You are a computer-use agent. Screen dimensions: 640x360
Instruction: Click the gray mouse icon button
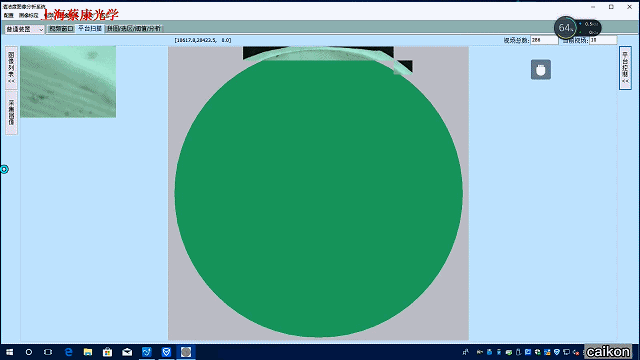[541, 70]
